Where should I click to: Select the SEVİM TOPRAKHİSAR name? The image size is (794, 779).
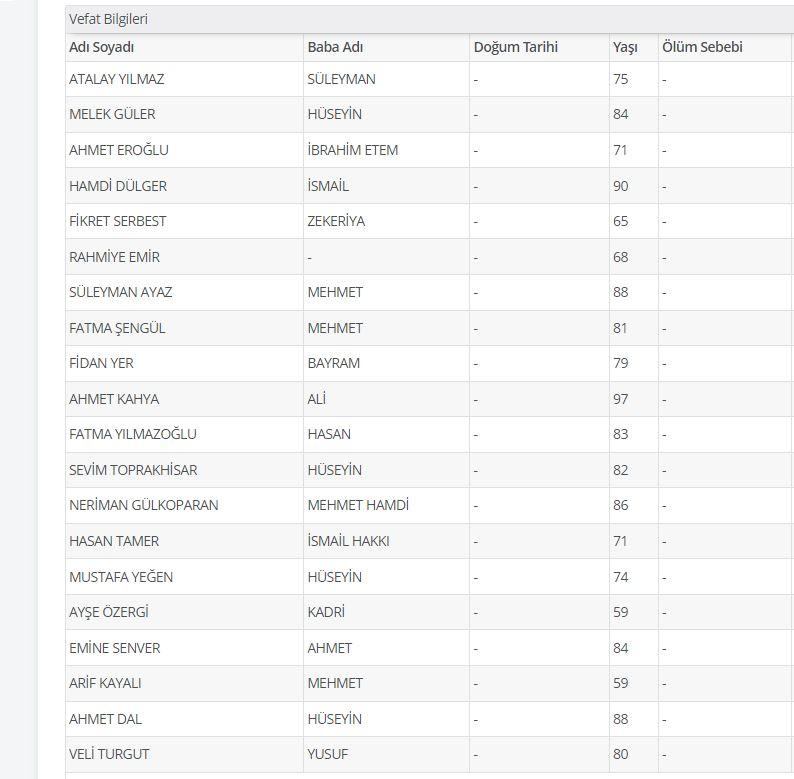[133, 470]
